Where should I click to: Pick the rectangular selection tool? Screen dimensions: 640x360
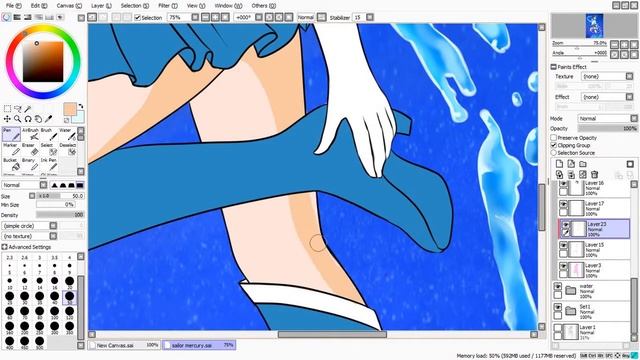coord(7,109)
